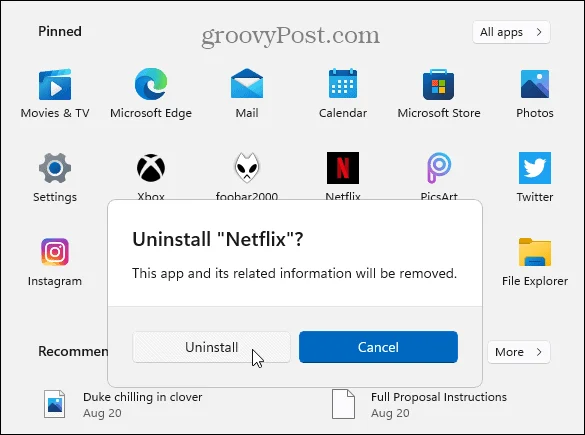
Task: Click the 'Photos' label text
Action: tap(535, 113)
